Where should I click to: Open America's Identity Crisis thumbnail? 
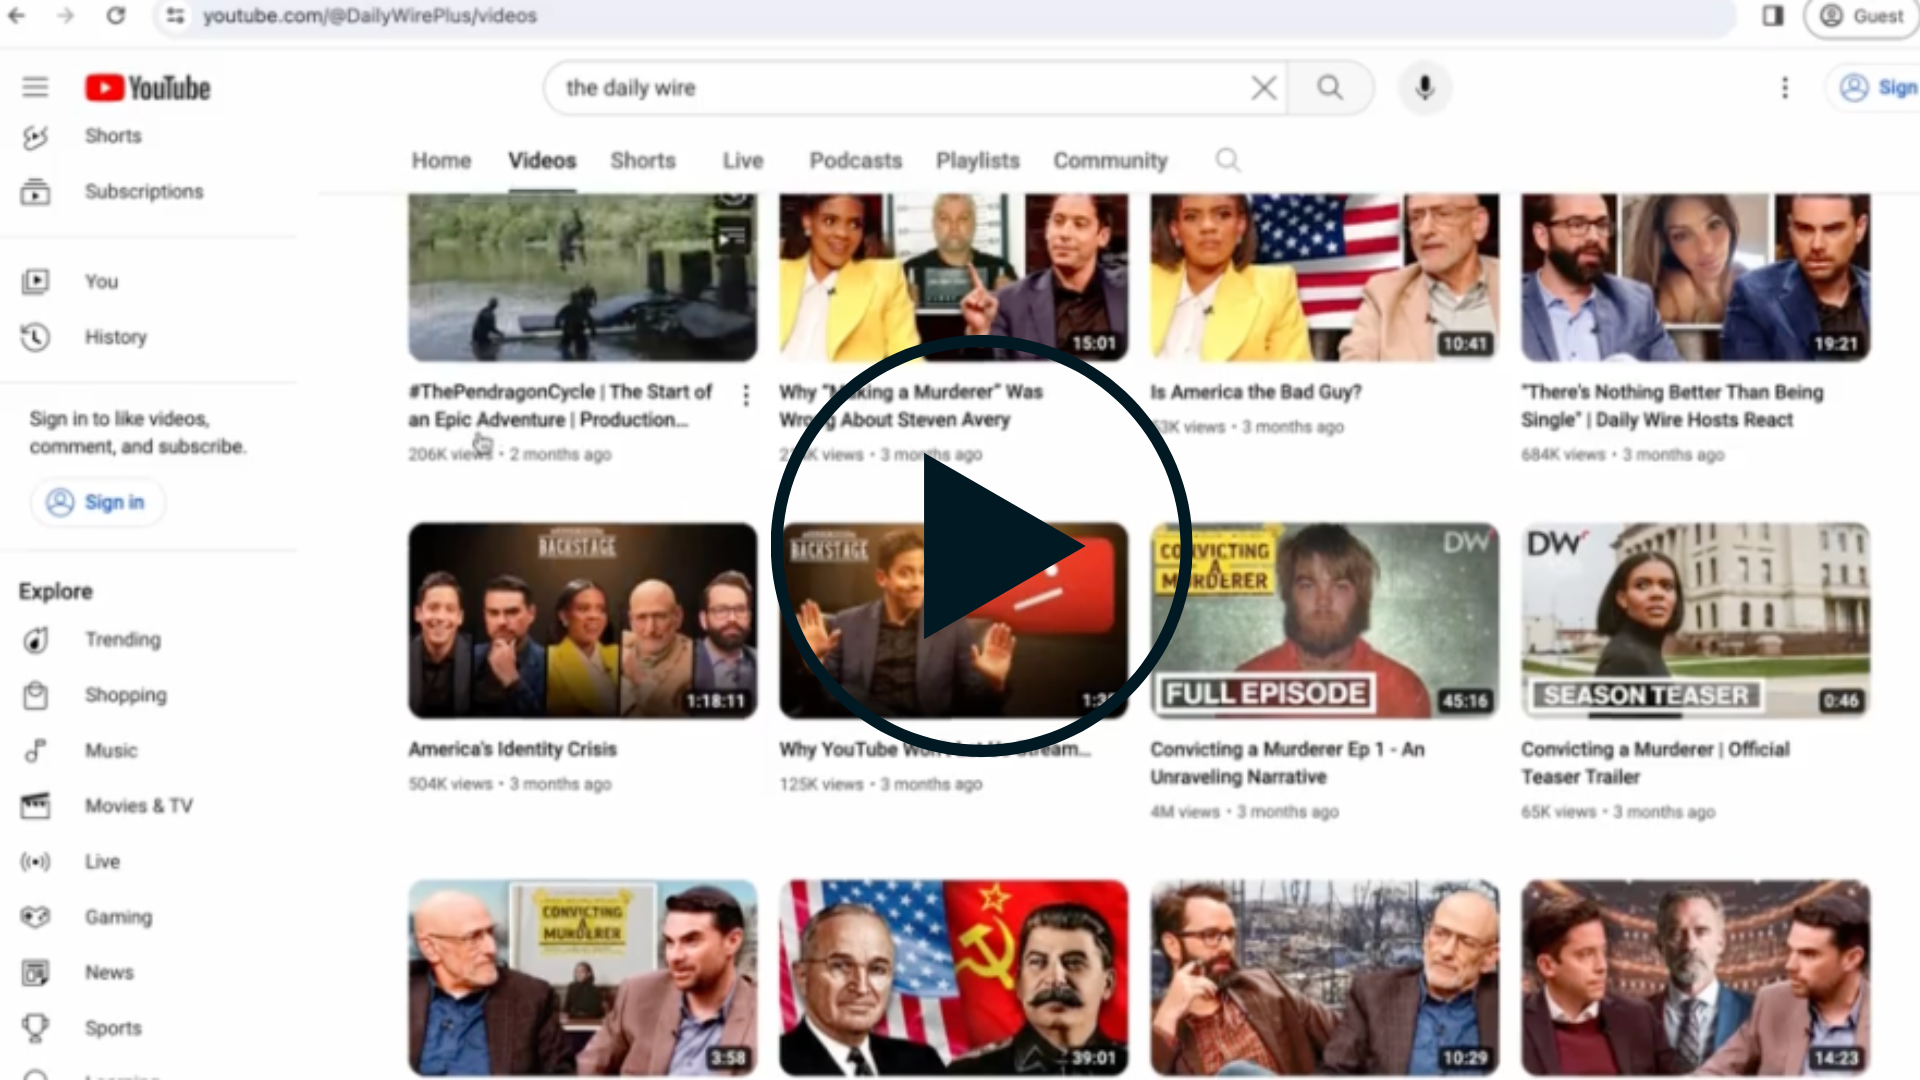(x=582, y=620)
